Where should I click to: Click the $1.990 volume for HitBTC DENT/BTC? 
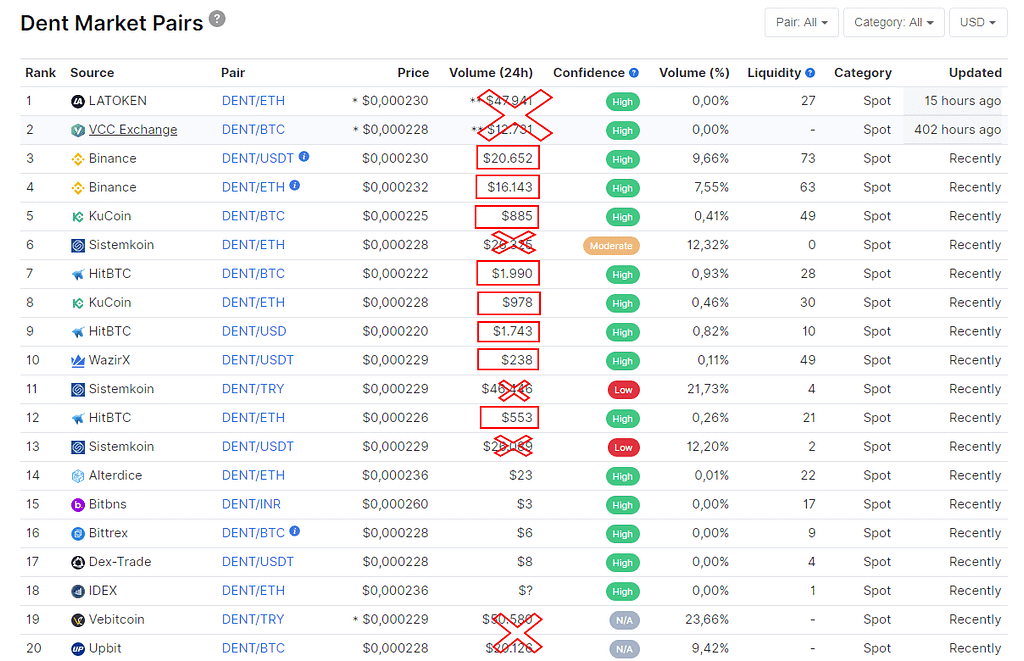(x=512, y=274)
